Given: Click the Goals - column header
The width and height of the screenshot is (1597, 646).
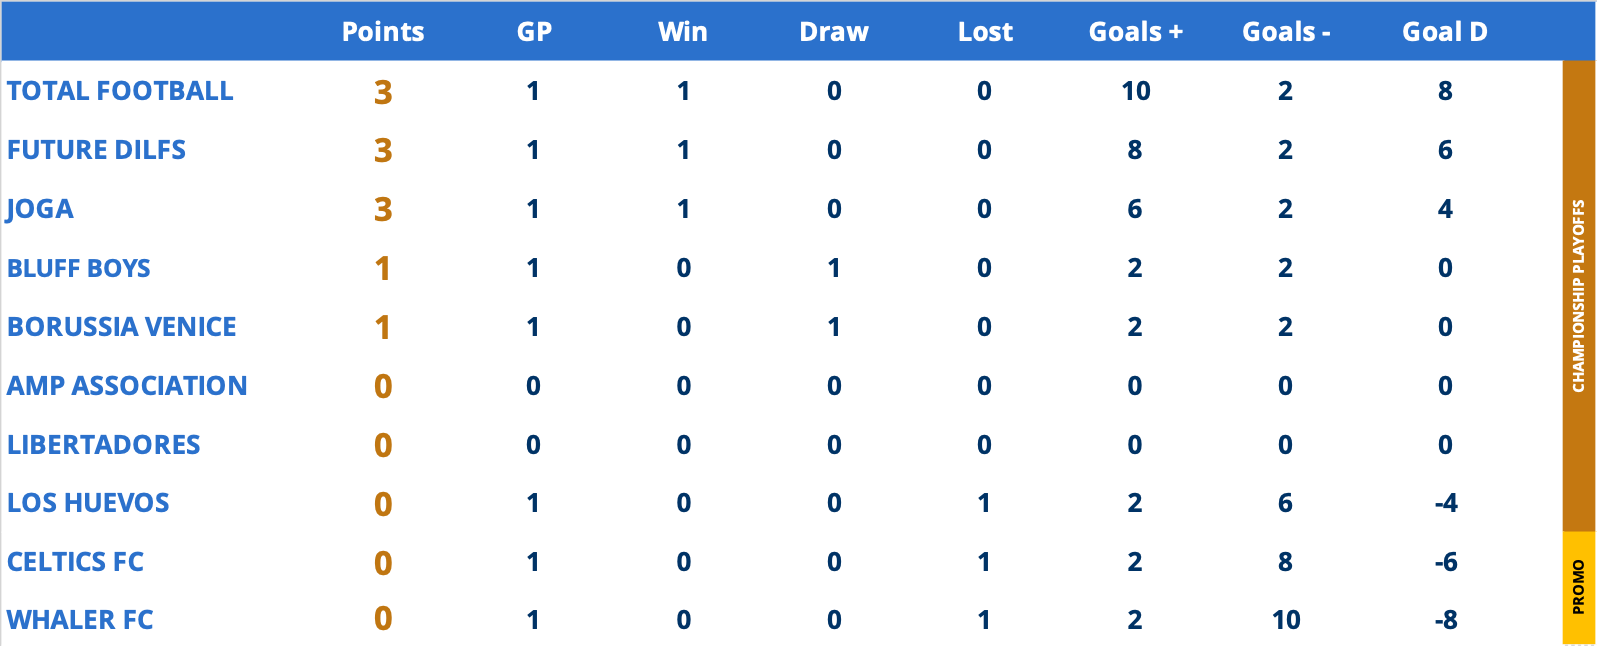Looking at the screenshot, I should (x=1286, y=32).
